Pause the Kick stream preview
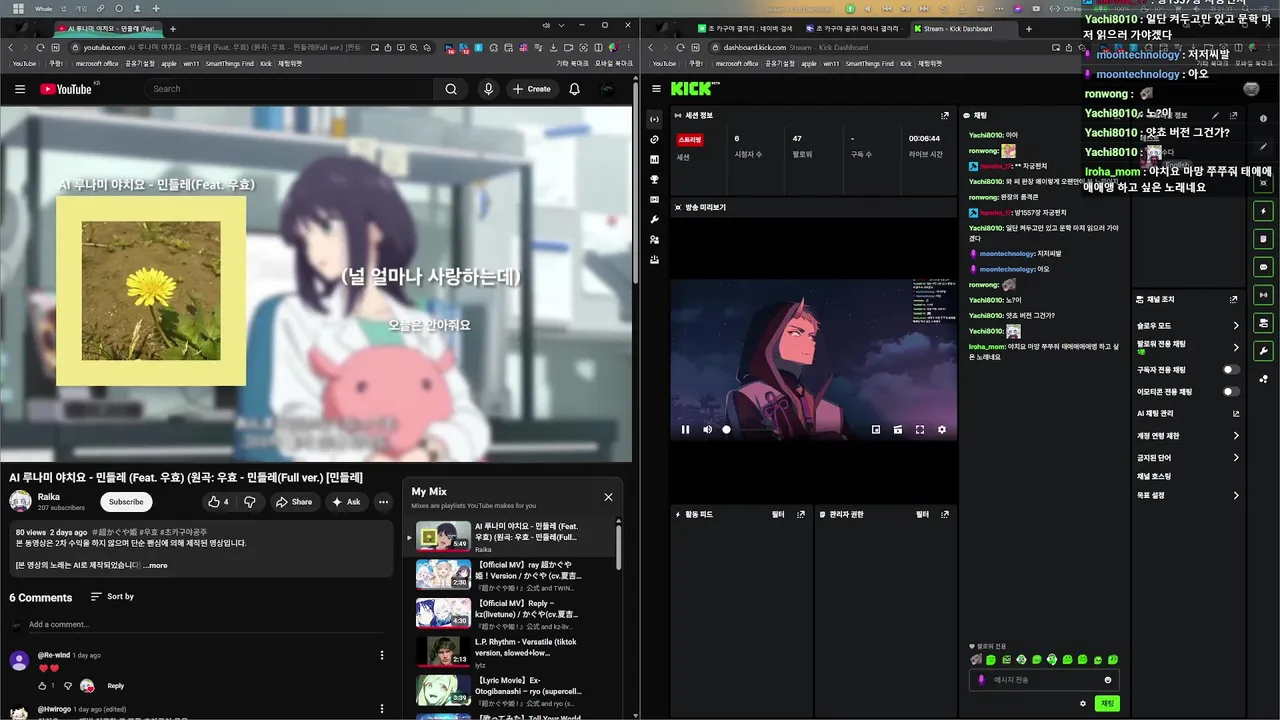The height and width of the screenshot is (720, 1280). 686,430
